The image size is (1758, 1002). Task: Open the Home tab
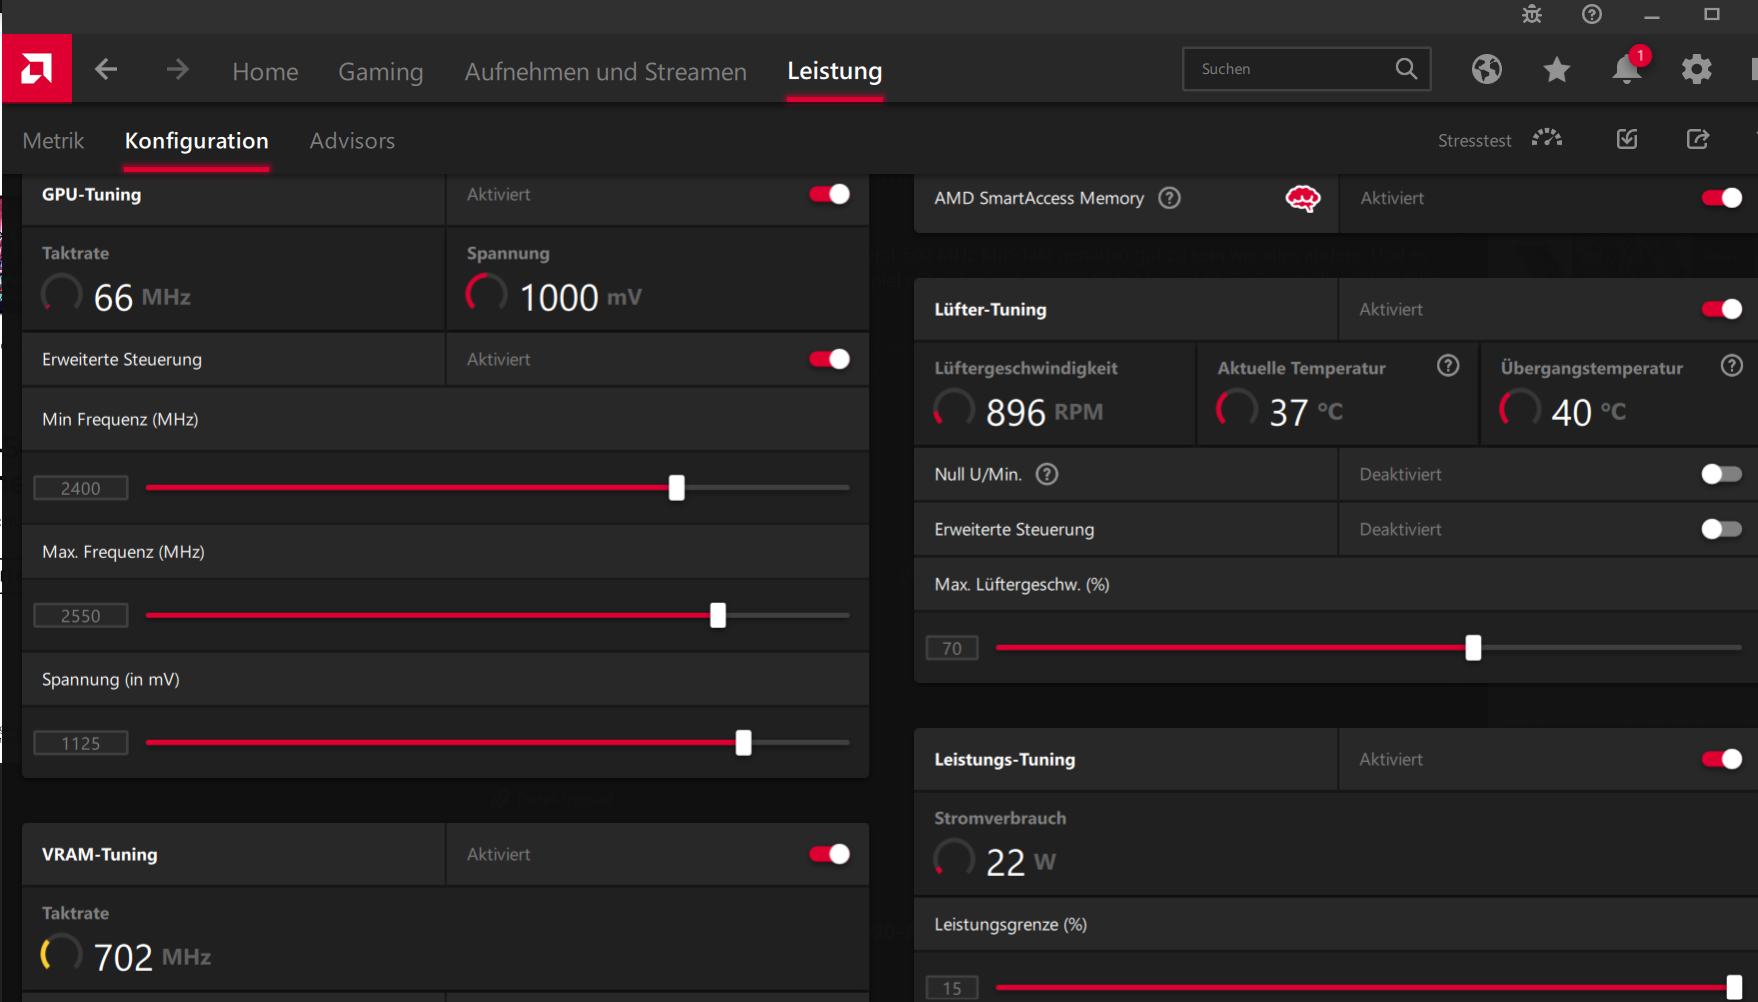tap(265, 71)
